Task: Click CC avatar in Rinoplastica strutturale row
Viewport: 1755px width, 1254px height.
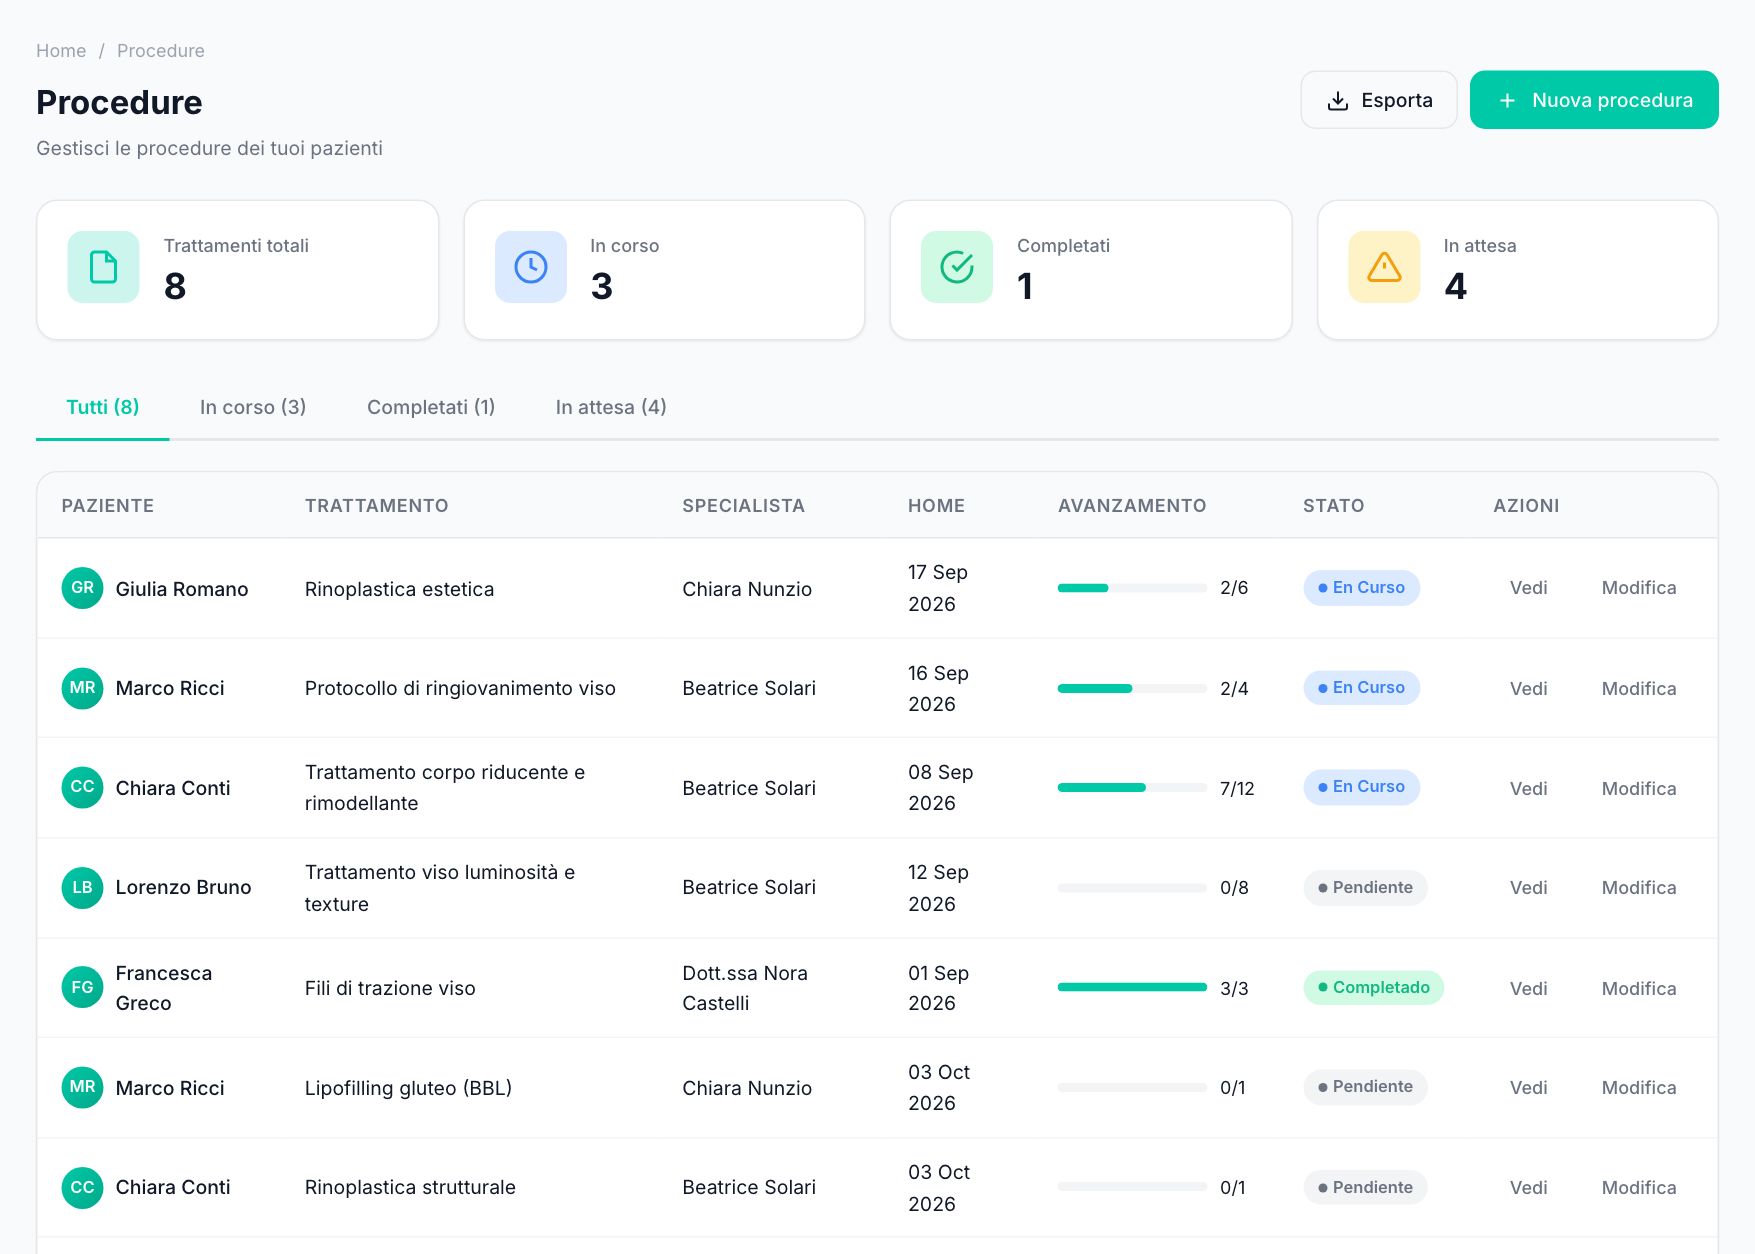Action: click(x=82, y=1187)
